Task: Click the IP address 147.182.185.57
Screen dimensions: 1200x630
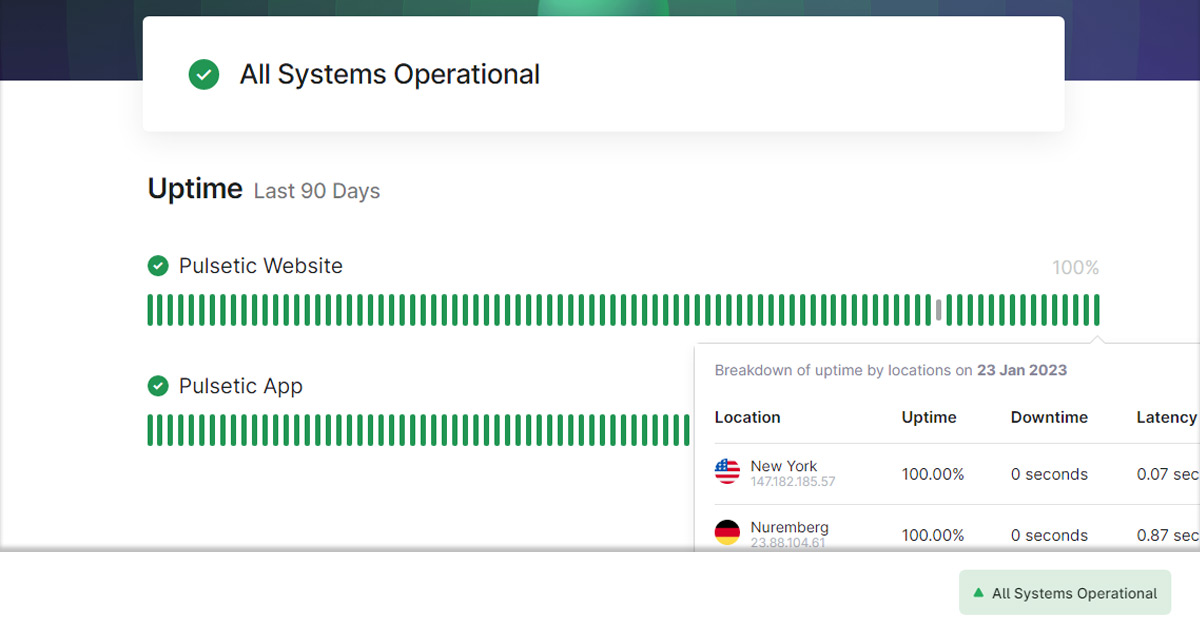Action: (793, 482)
